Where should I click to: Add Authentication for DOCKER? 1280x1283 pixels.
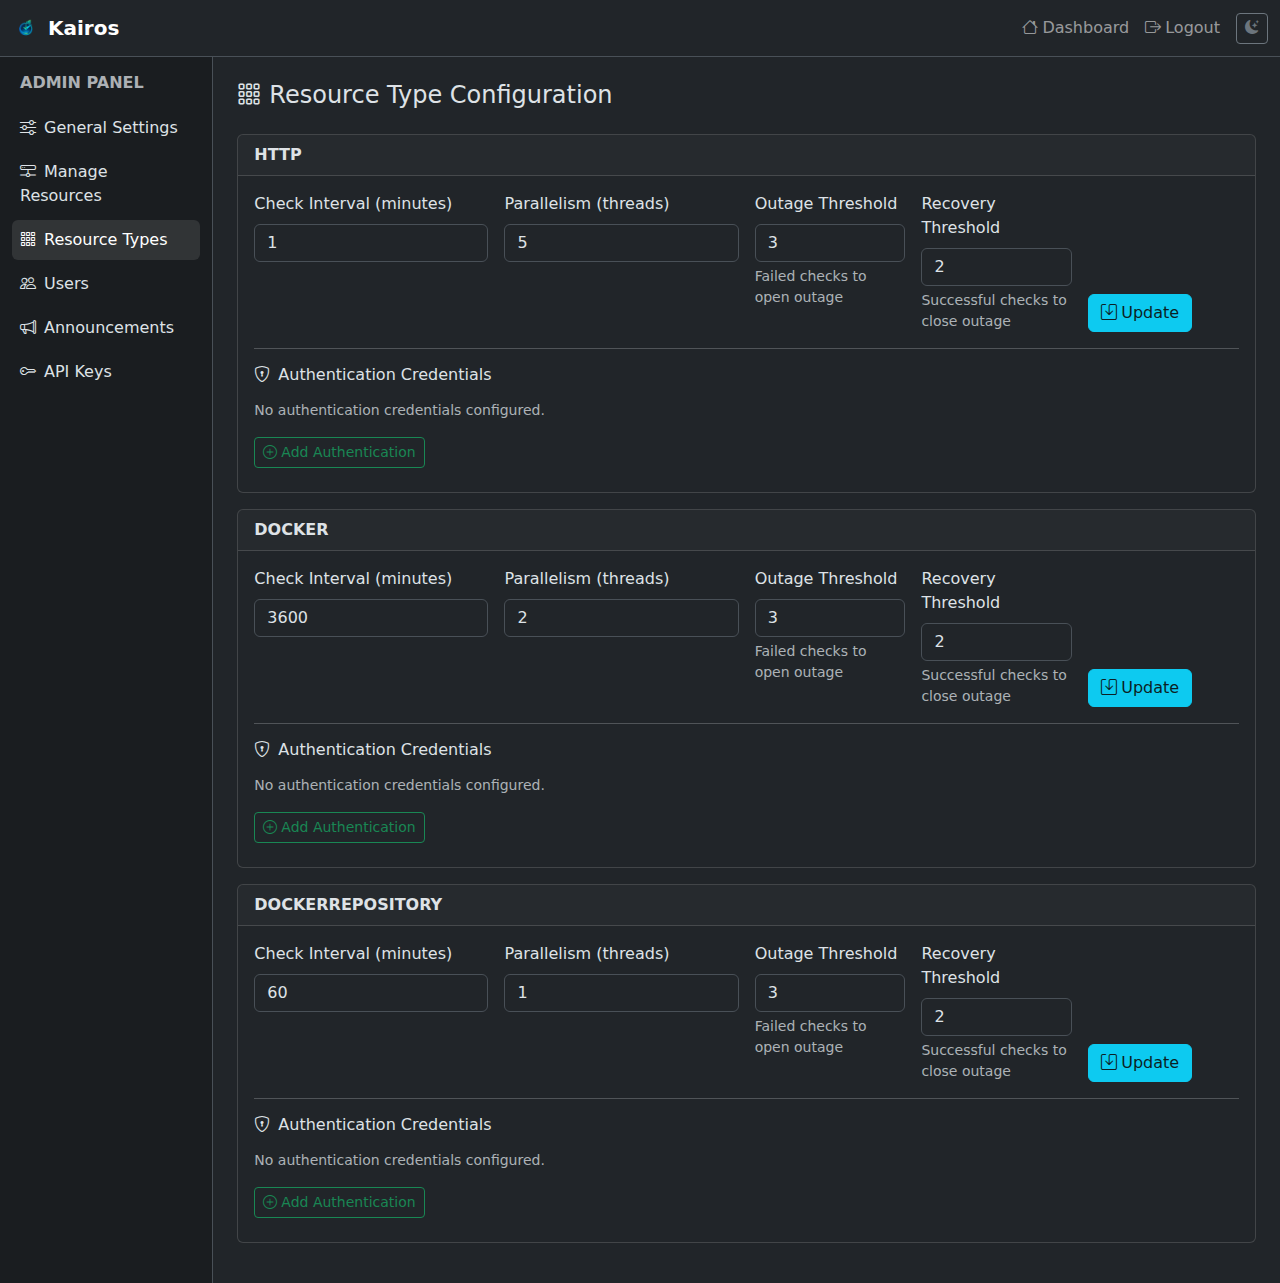click(339, 827)
